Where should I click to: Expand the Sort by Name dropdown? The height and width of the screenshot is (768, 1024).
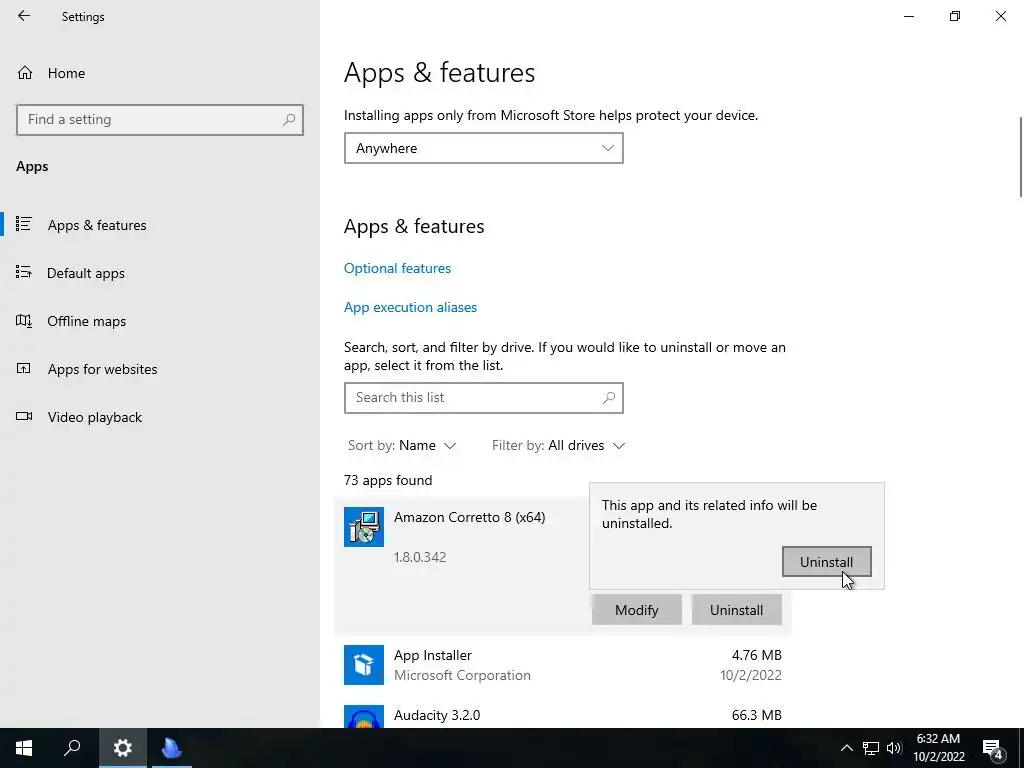click(x=402, y=445)
